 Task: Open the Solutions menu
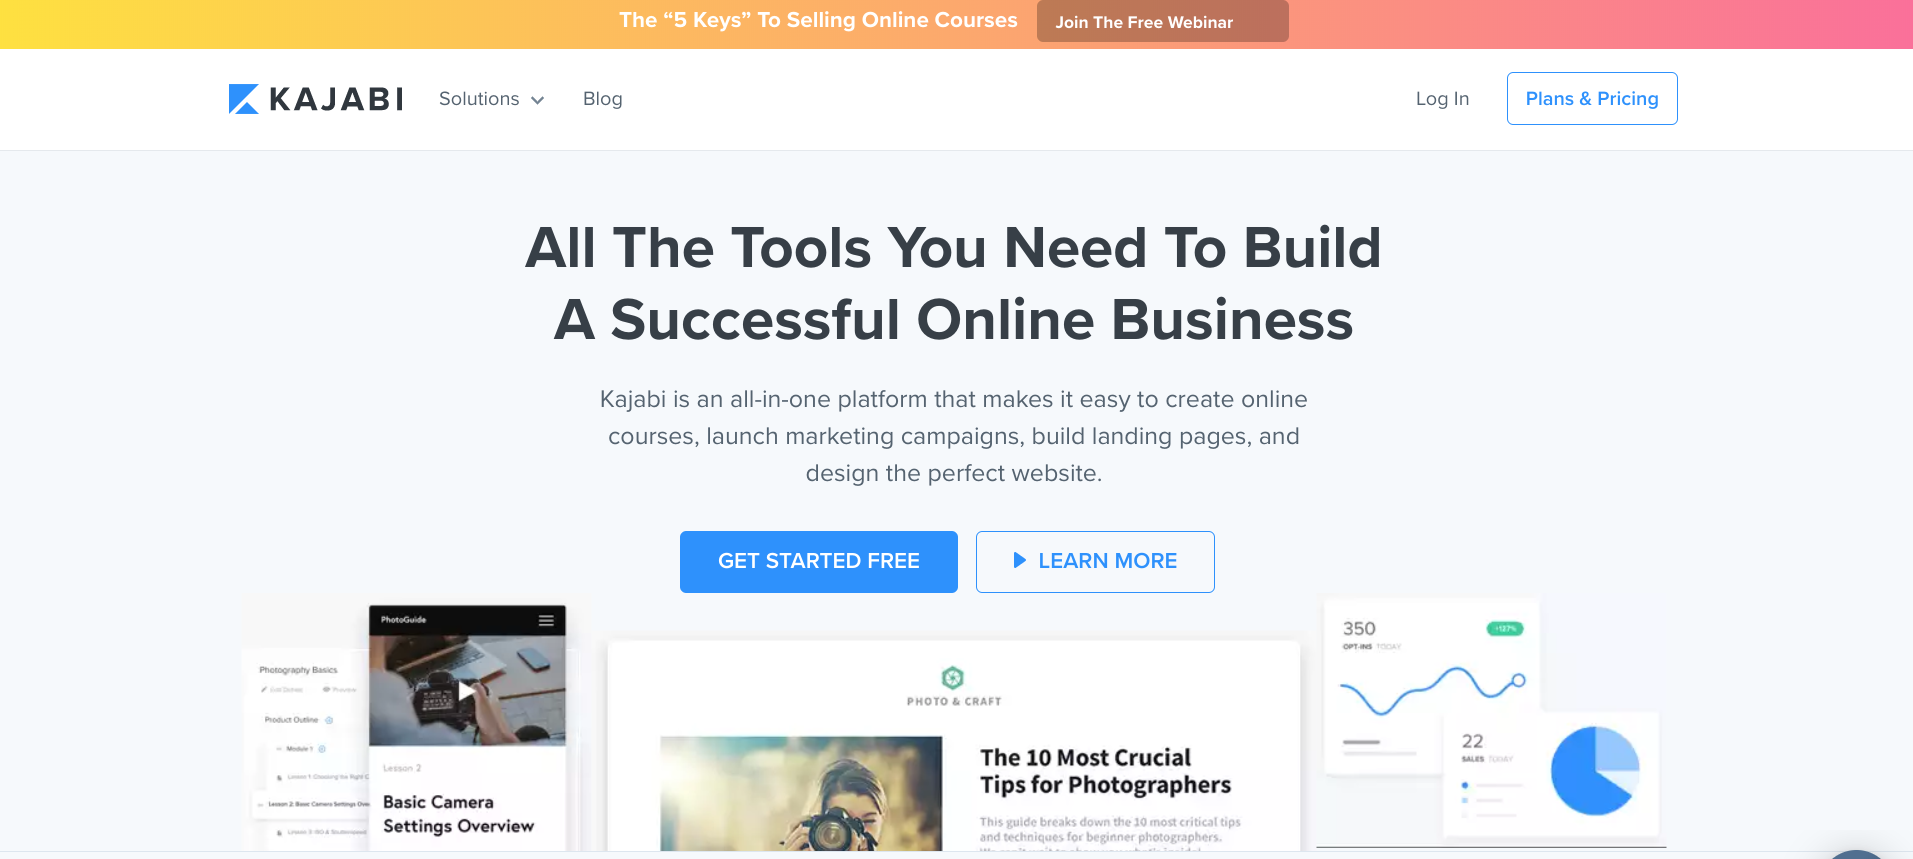(x=479, y=99)
